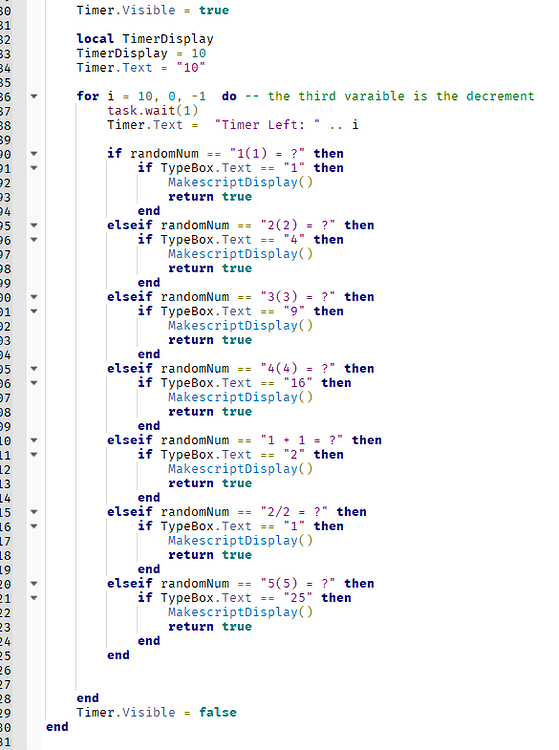The width and height of the screenshot is (559, 750).
Task: Fold the 'if TypeBox.Text == "9"' block
Action: click(34, 311)
